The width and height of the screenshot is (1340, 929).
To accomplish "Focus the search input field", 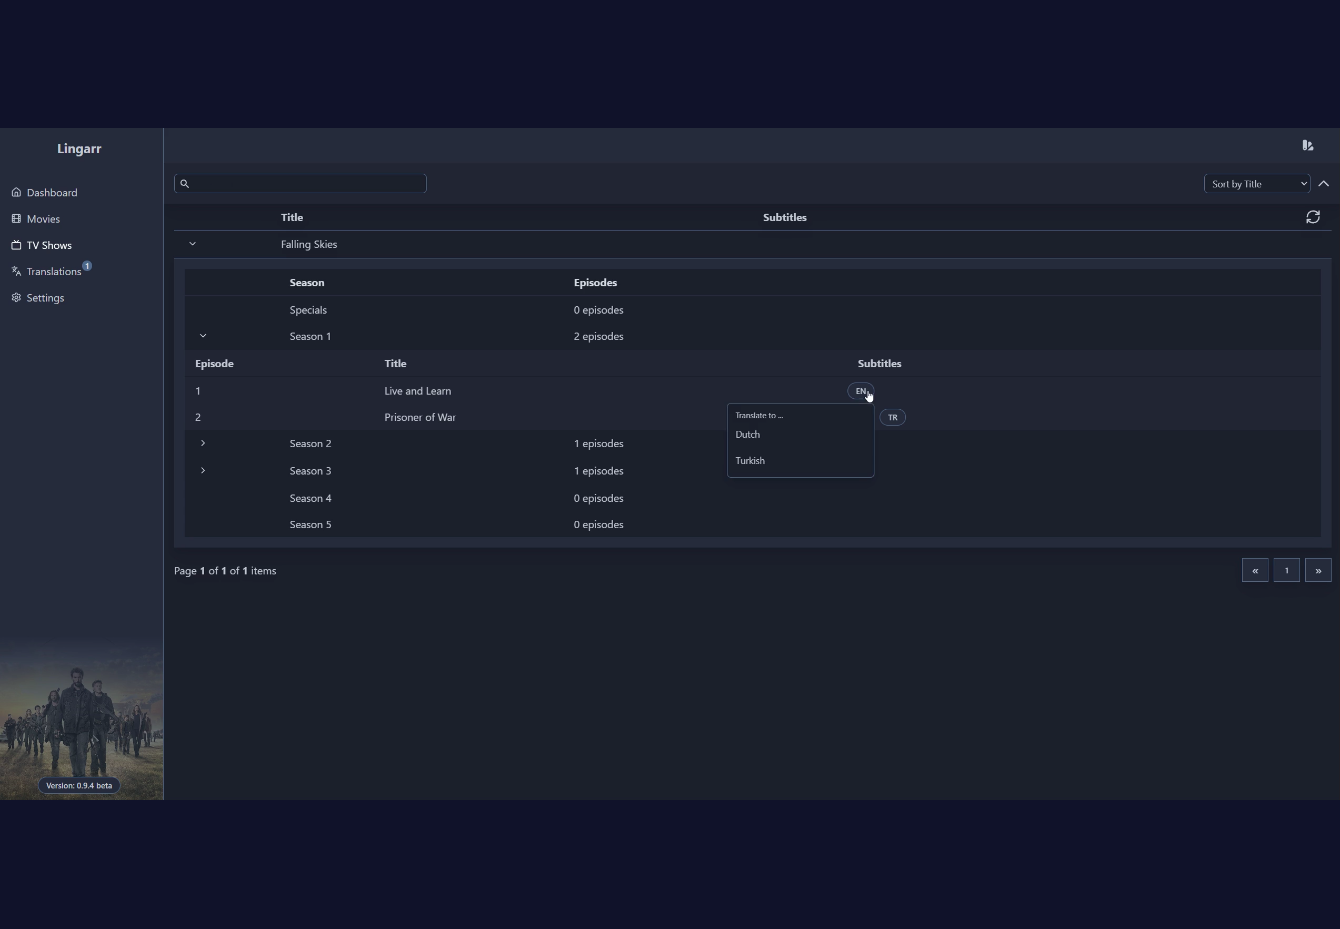I will (x=300, y=183).
